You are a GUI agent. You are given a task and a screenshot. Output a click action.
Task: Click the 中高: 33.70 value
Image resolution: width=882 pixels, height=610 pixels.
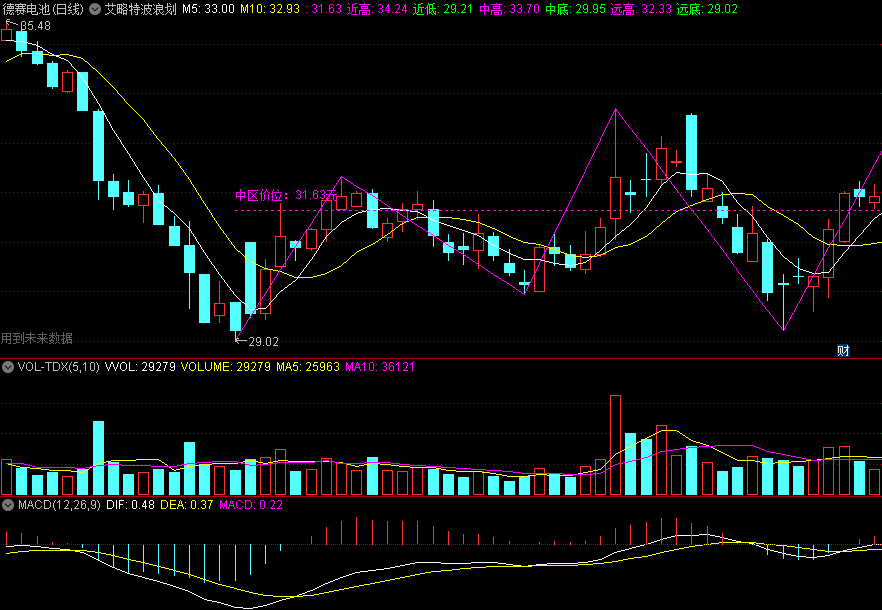(510, 9)
